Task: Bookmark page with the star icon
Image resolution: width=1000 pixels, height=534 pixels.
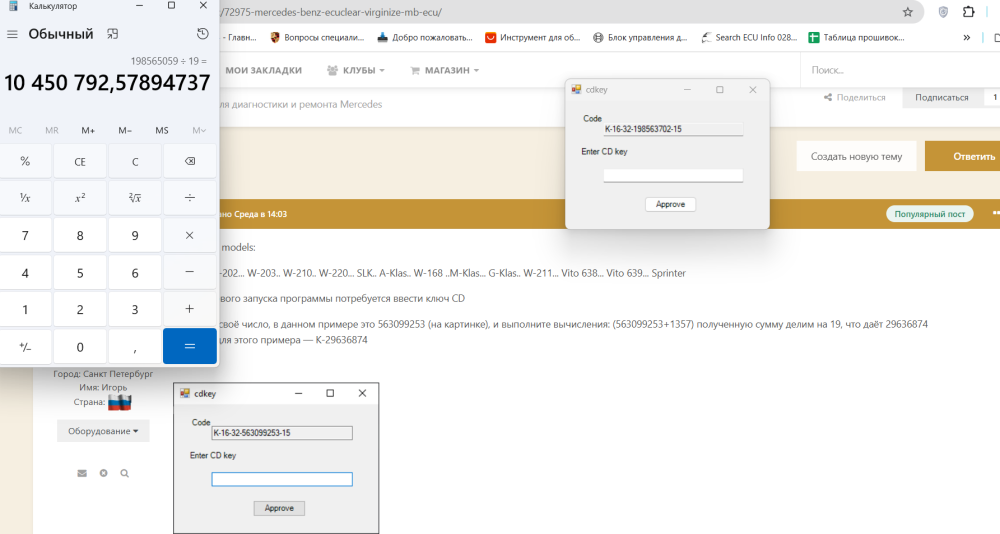Action: (908, 12)
